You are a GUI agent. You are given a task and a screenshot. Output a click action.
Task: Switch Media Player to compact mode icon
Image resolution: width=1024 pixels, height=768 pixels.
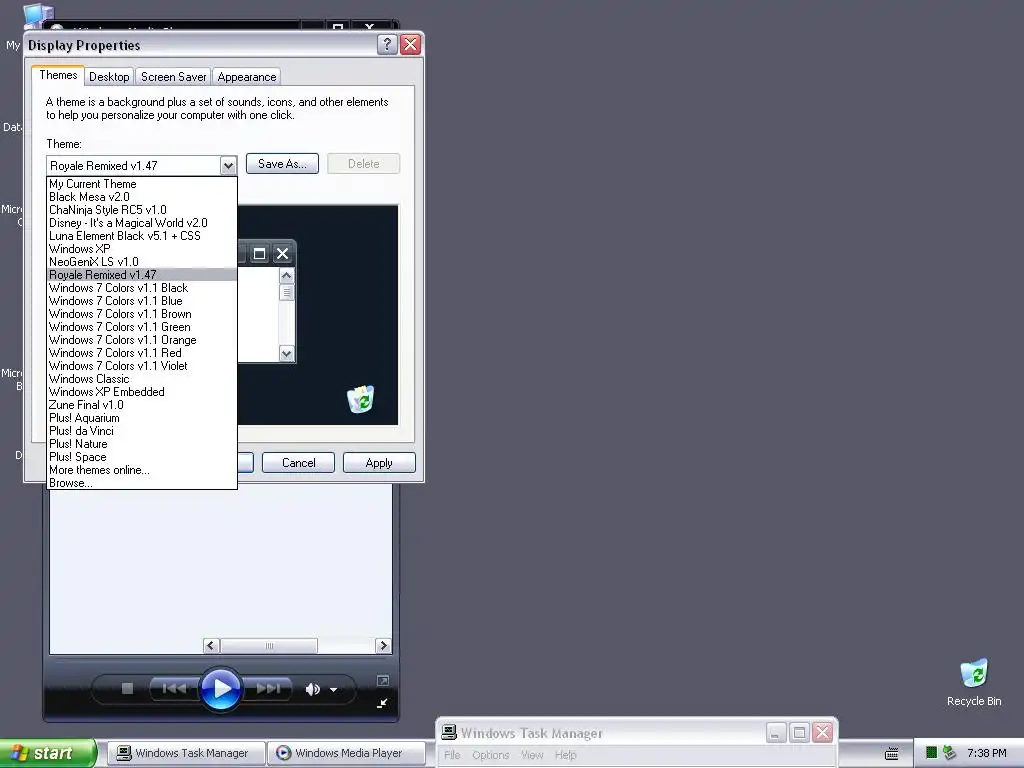[x=382, y=703]
